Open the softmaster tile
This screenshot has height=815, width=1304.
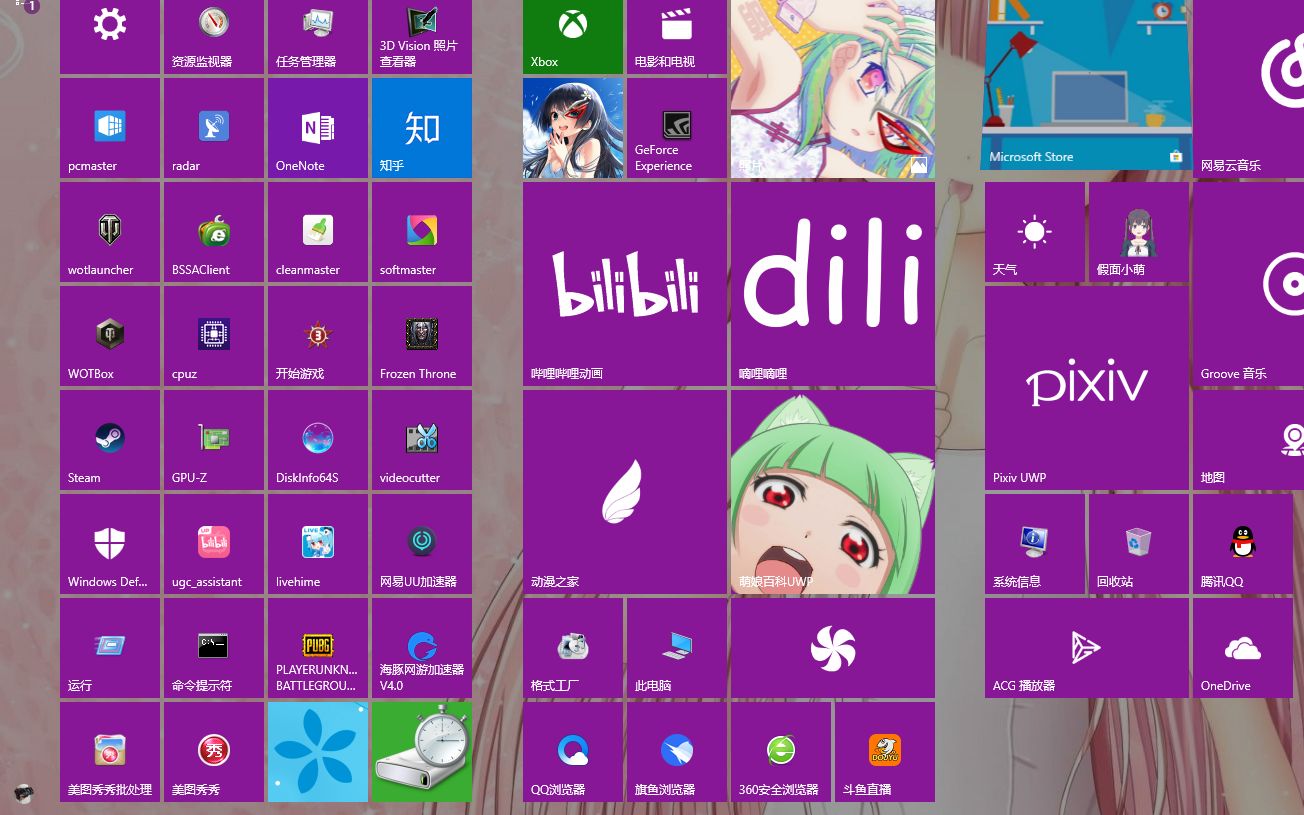(422, 232)
